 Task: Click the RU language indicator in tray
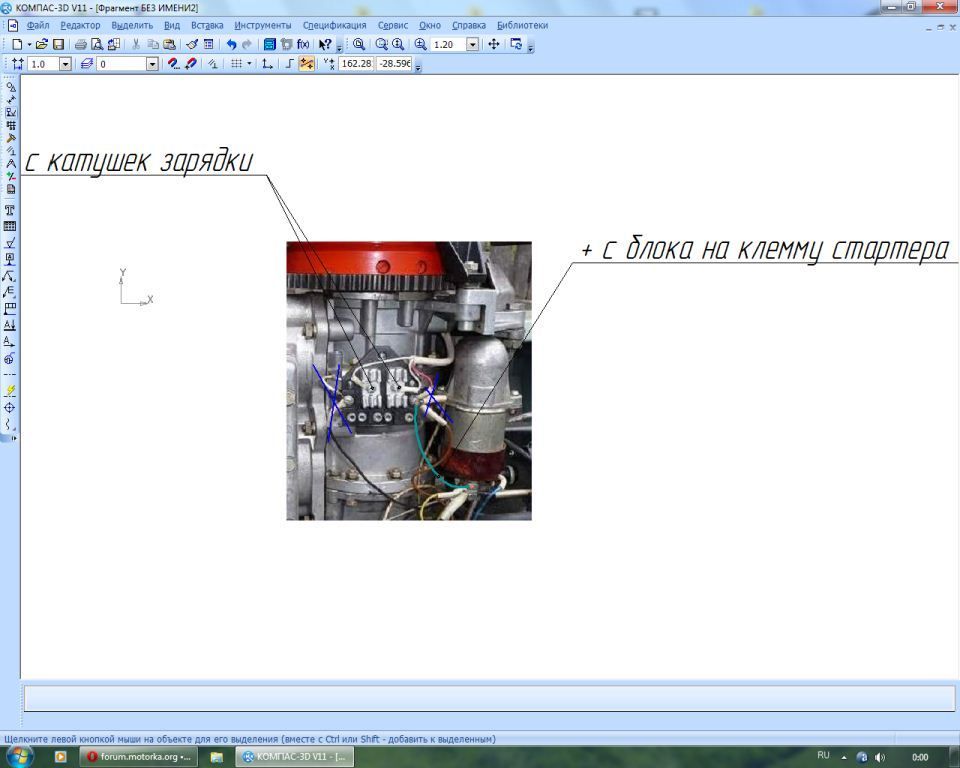click(823, 756)
